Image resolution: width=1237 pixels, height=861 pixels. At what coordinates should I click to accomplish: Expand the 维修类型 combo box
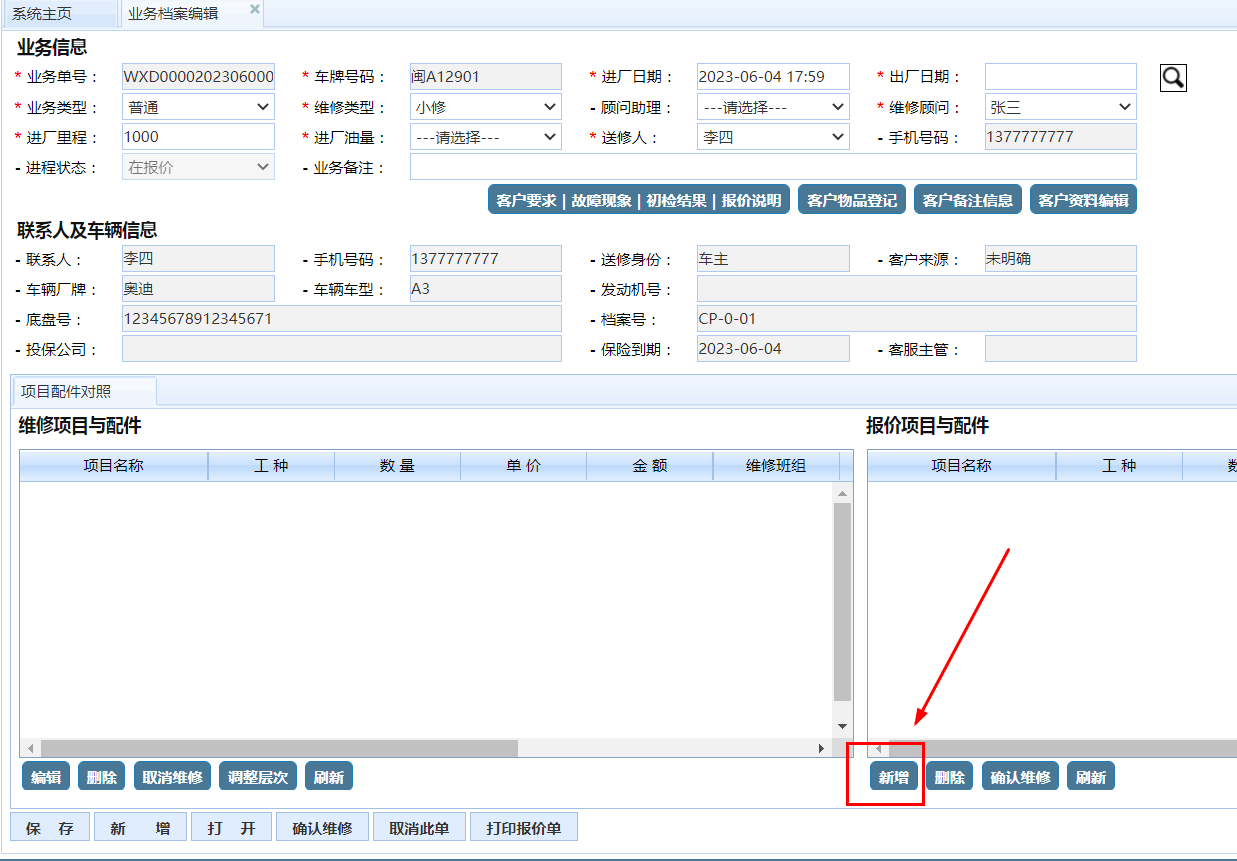point(486,107)
